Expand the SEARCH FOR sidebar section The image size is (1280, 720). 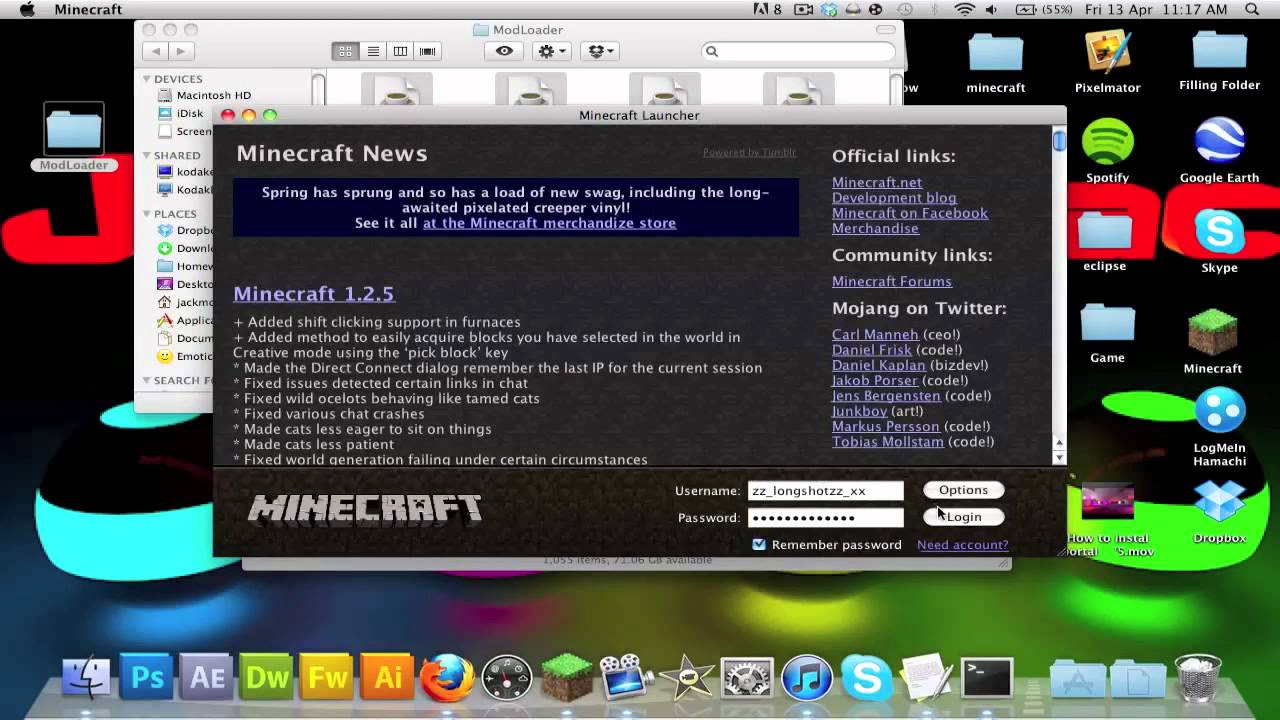[x=146, y=380]
